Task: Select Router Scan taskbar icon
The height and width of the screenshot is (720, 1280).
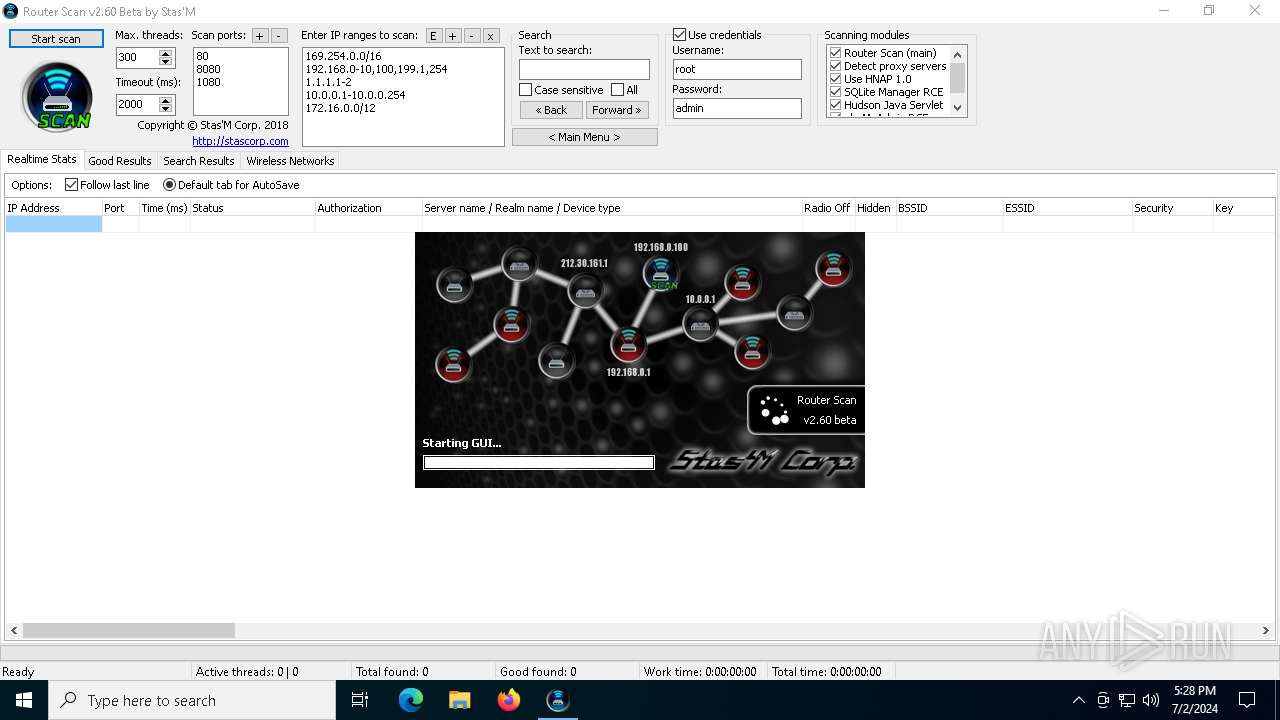Action: [x=558, y=700]
